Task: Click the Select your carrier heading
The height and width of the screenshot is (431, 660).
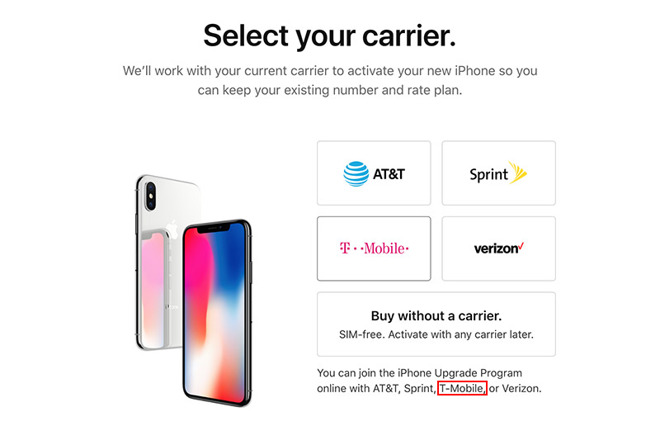Action: coord(330,36)
